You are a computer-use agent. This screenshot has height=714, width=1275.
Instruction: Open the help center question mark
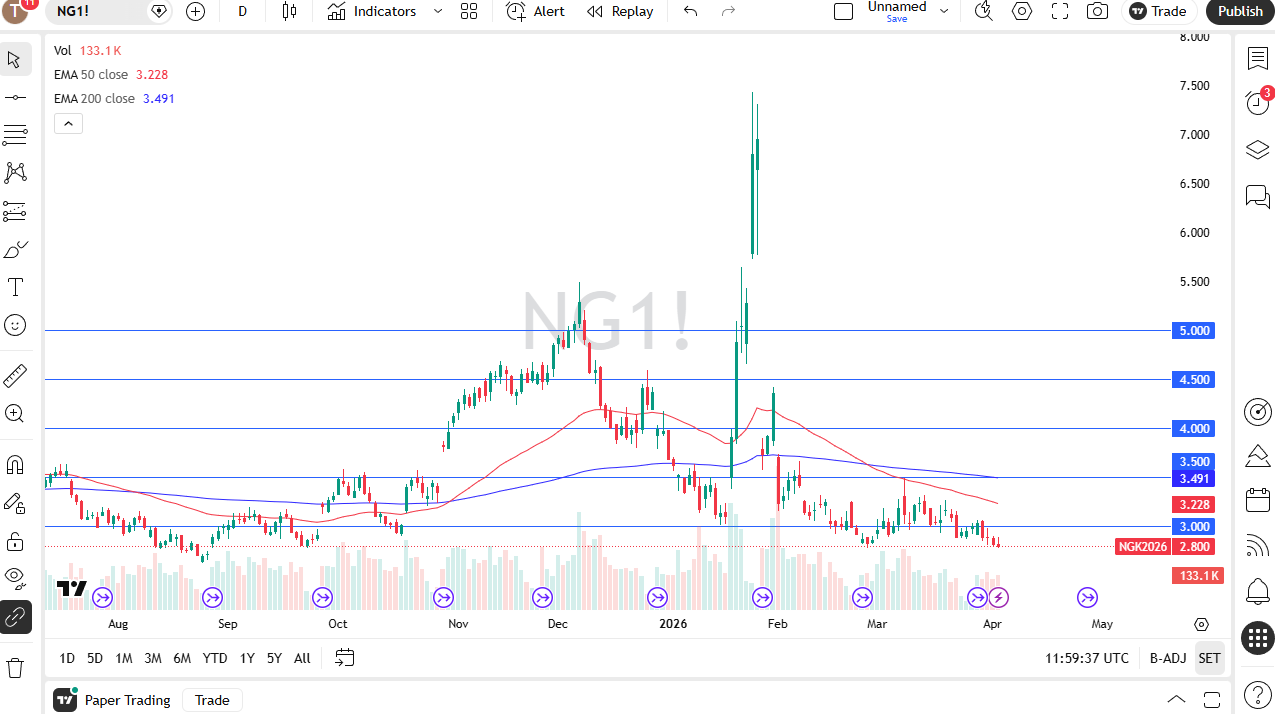click(x=1258, y=695)
